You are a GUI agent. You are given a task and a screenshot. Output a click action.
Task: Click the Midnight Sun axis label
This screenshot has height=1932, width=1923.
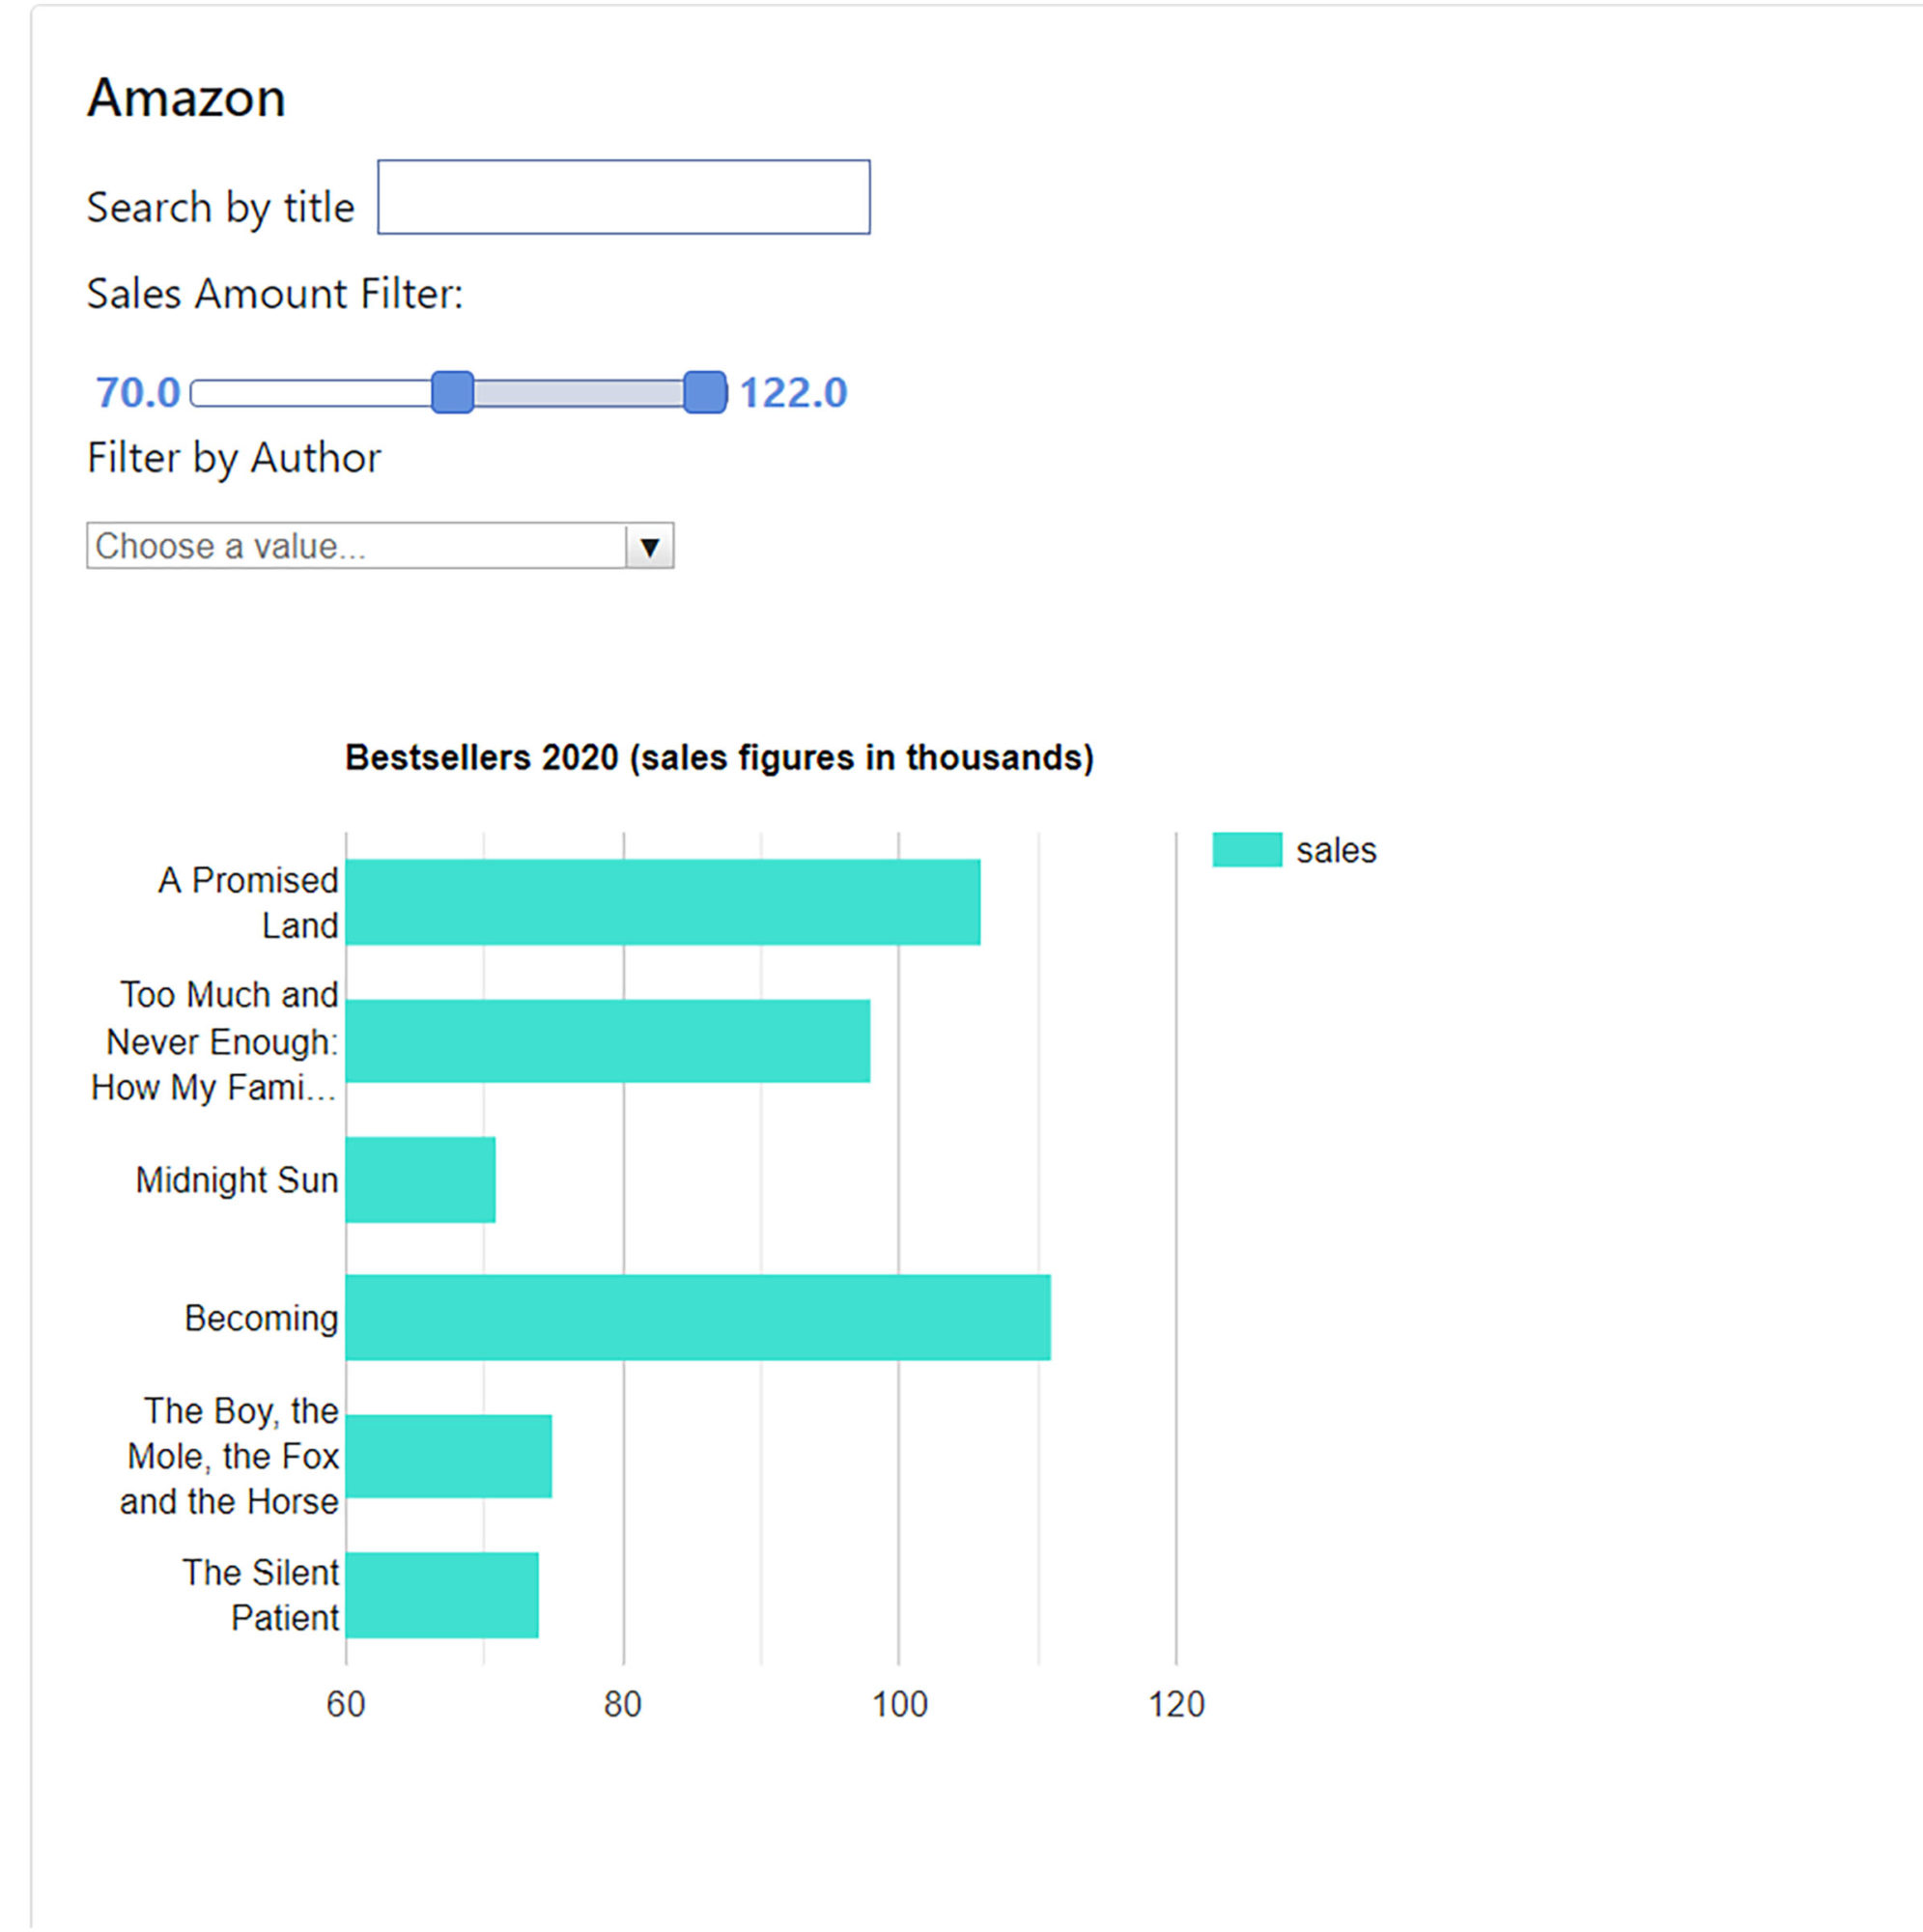coord(237,1180)
